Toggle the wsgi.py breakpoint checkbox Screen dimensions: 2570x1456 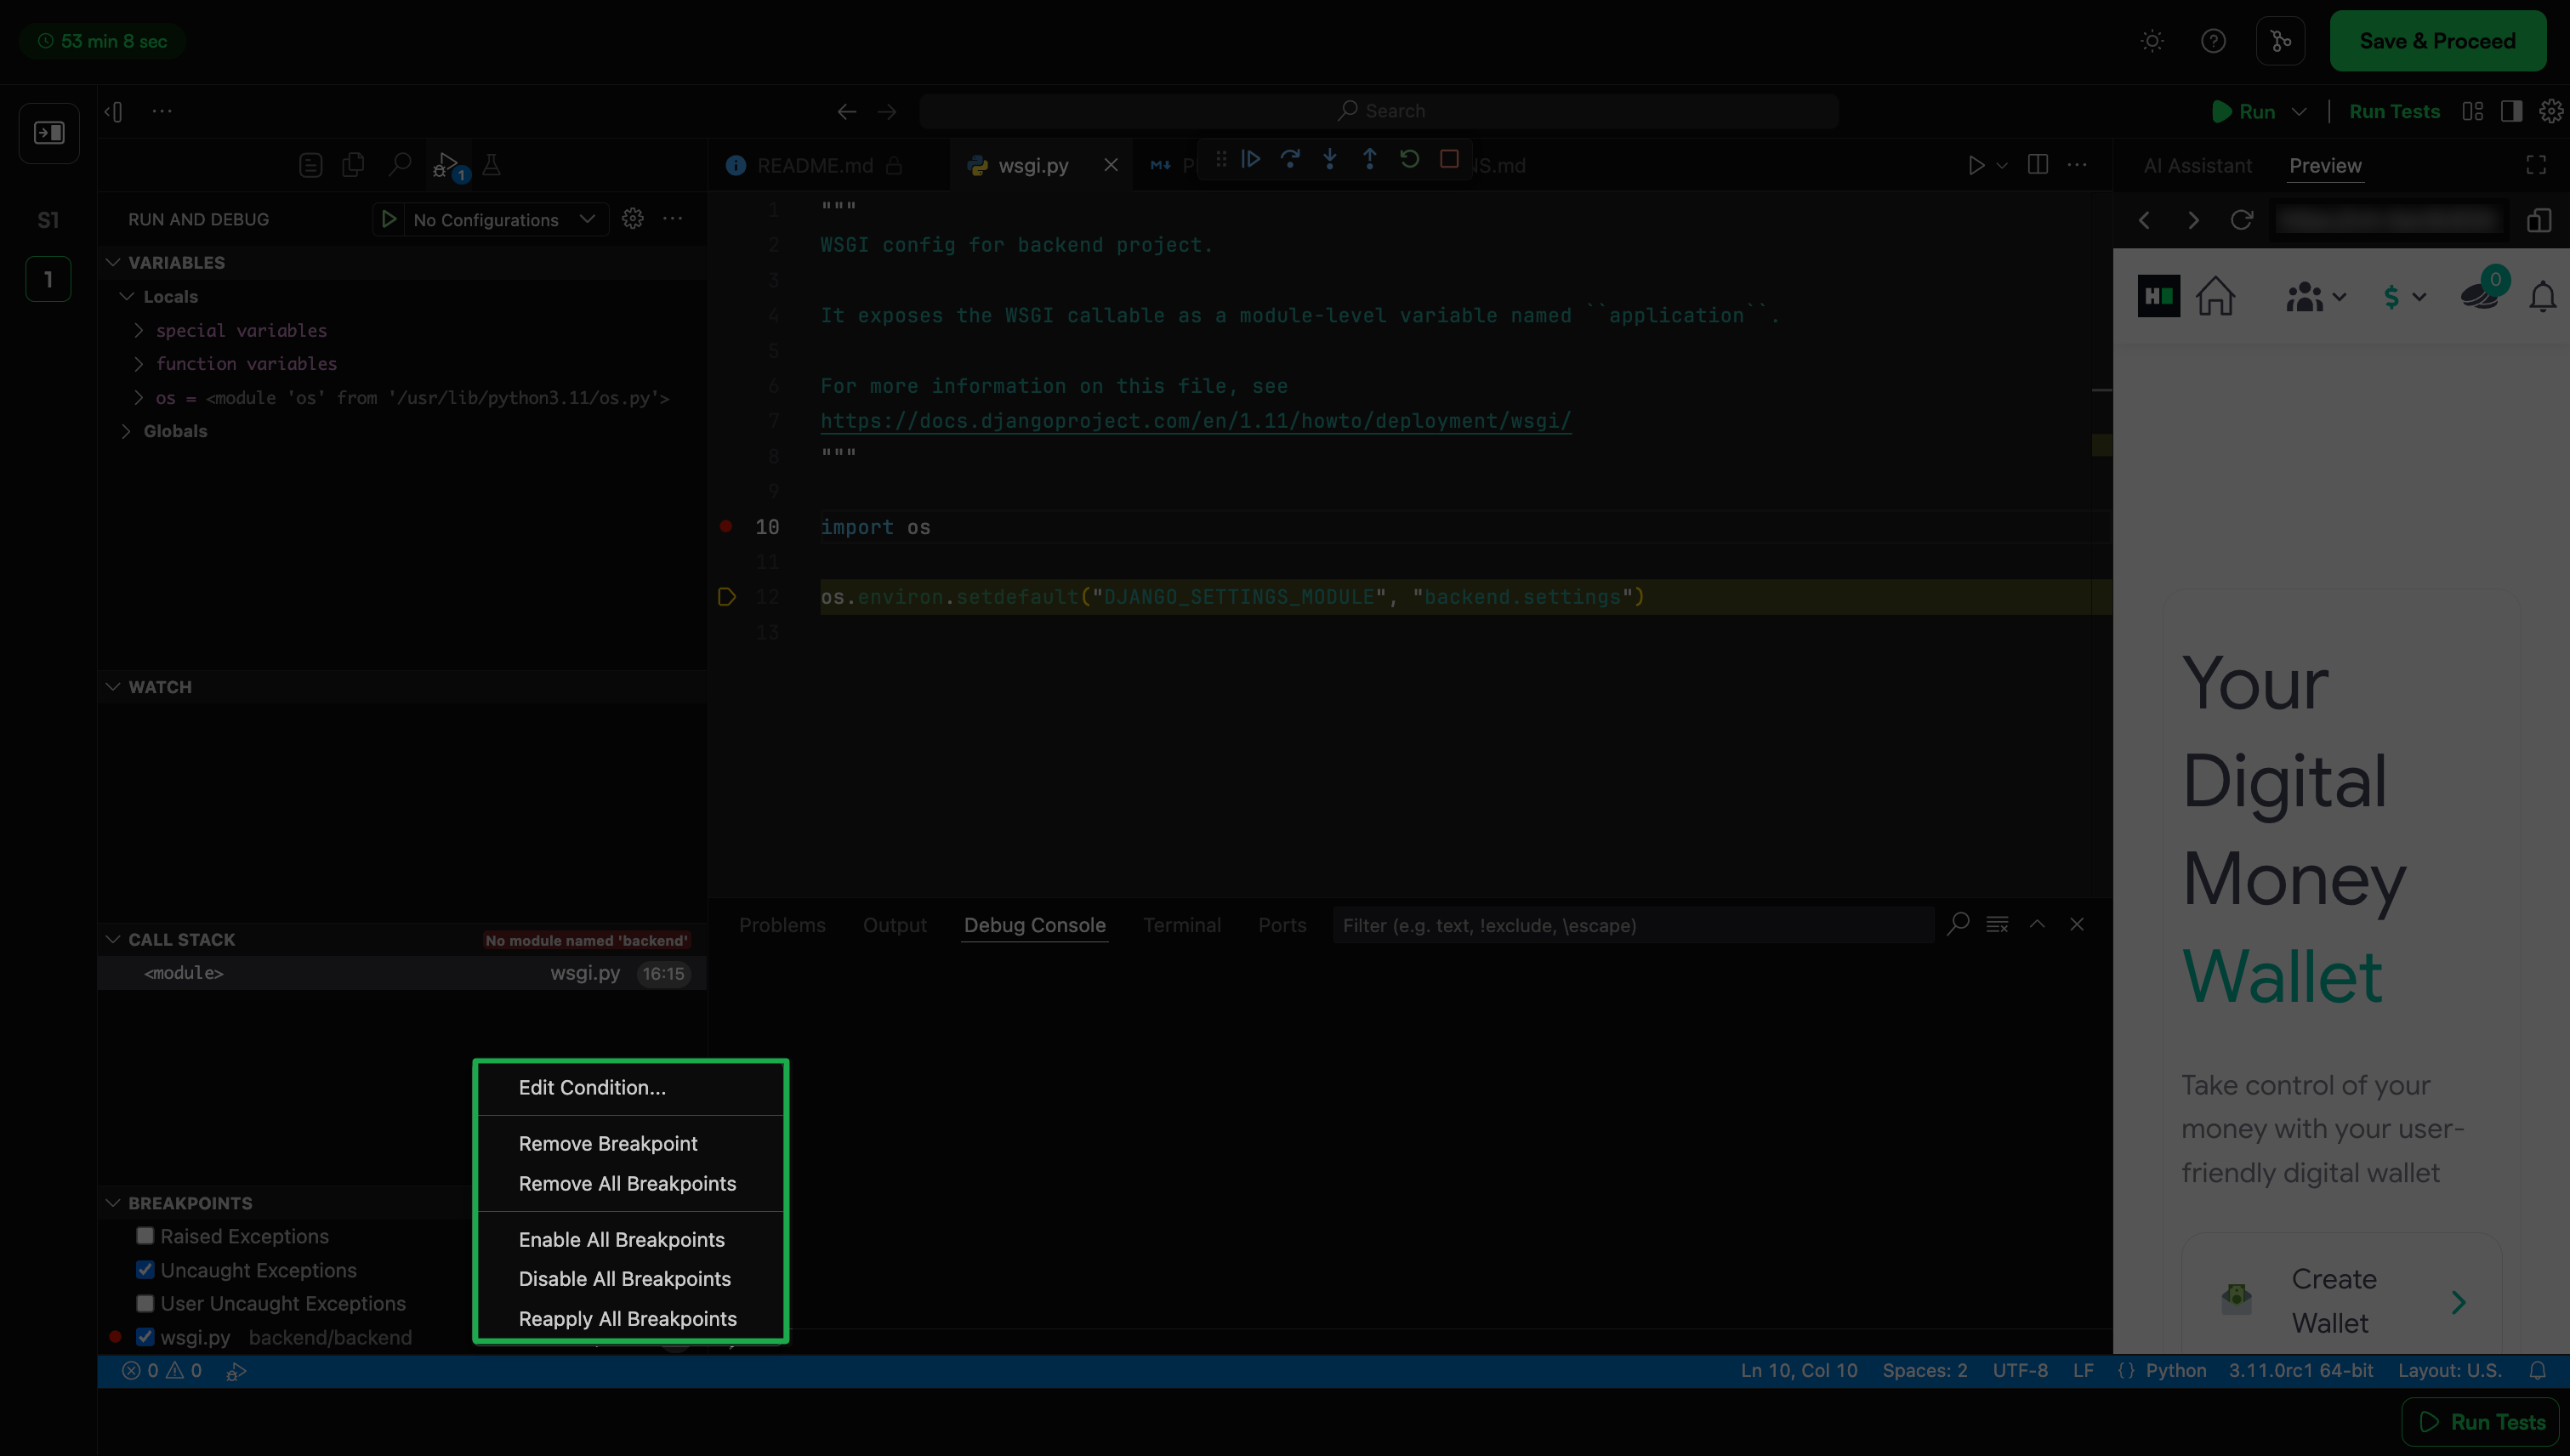tap(145, 1337)
